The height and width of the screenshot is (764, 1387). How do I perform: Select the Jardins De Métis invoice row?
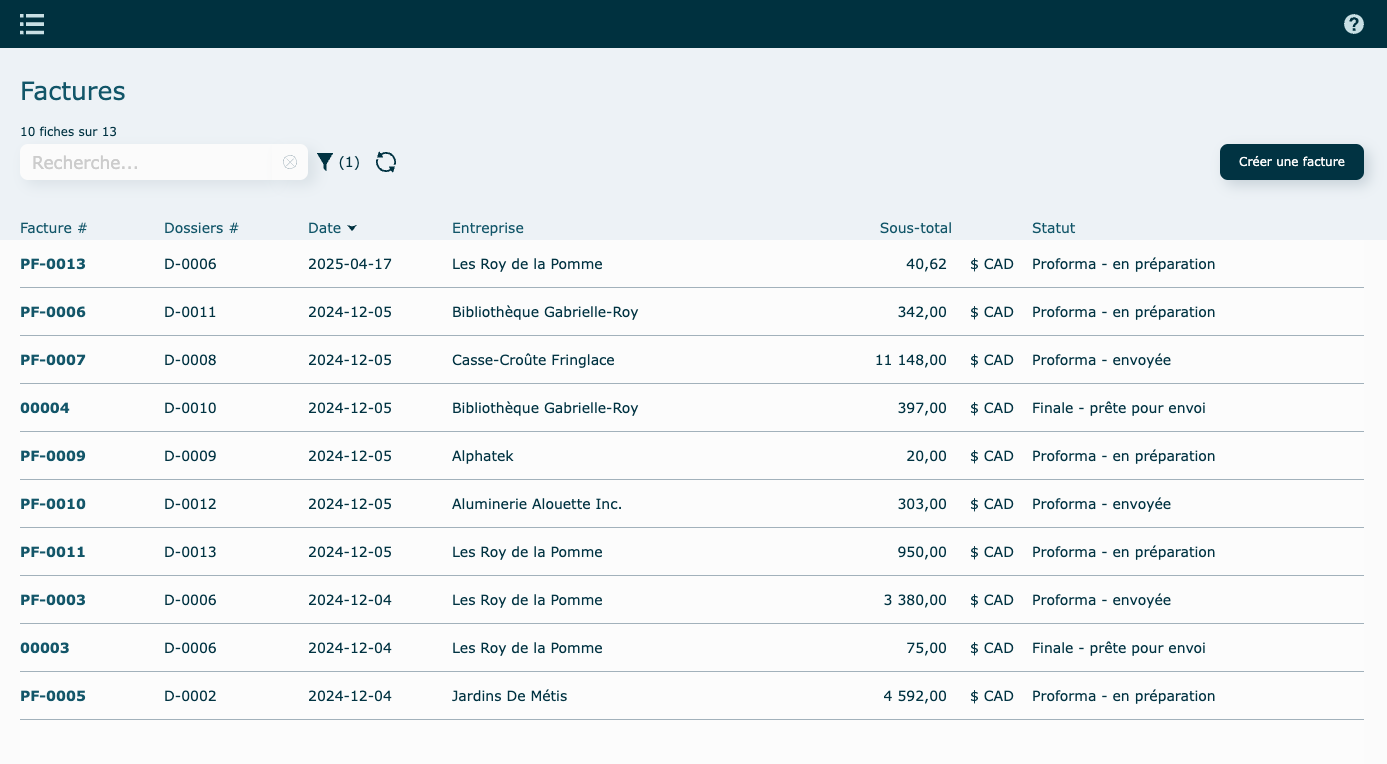[x=509, y=696]
